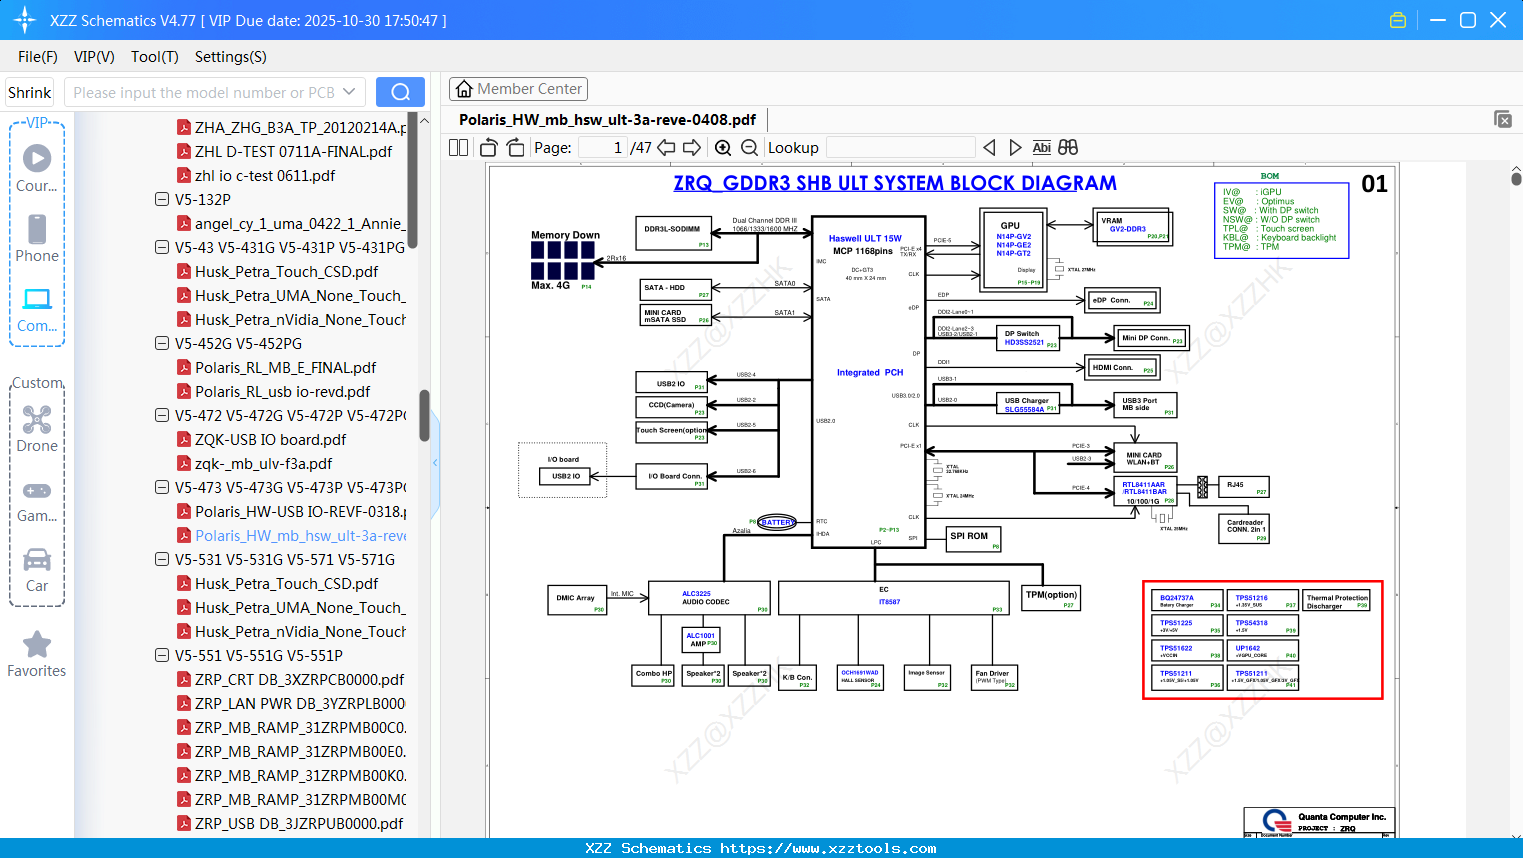Collapse the V5-132P tree node
Viewport: 1523px width, 858px height.
[162, 199]
